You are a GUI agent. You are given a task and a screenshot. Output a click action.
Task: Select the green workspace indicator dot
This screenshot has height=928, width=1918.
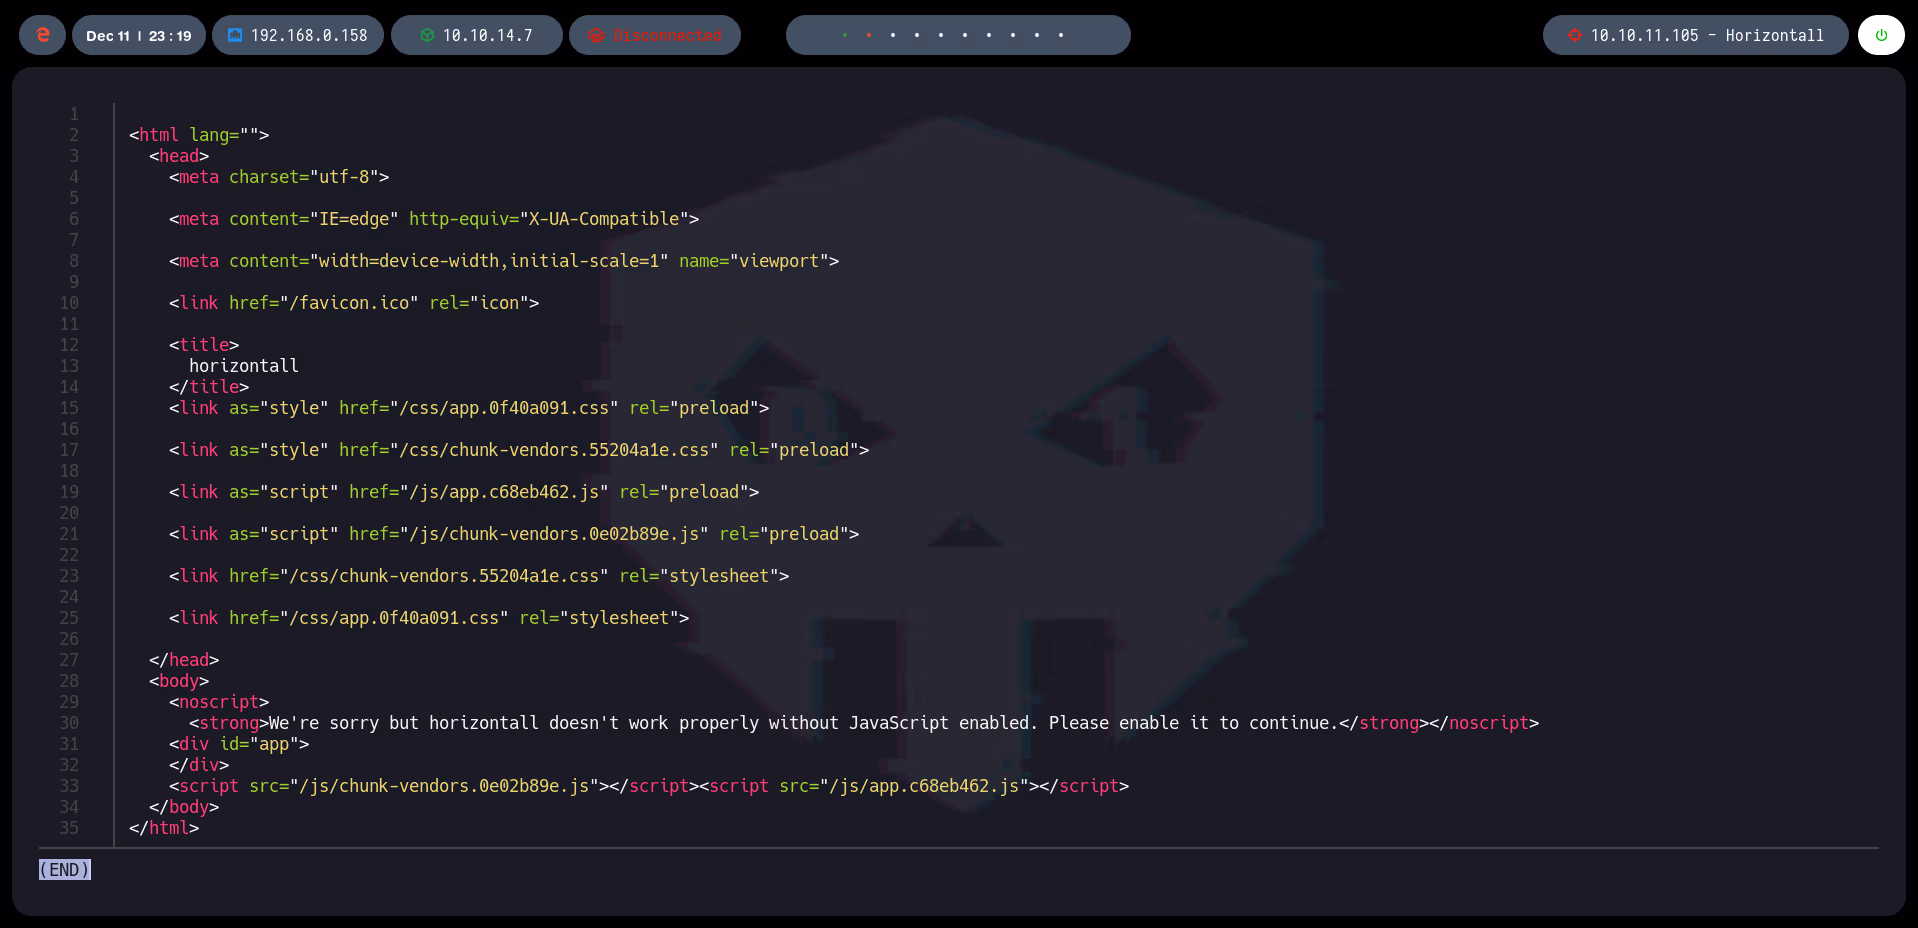coord(845,34)
